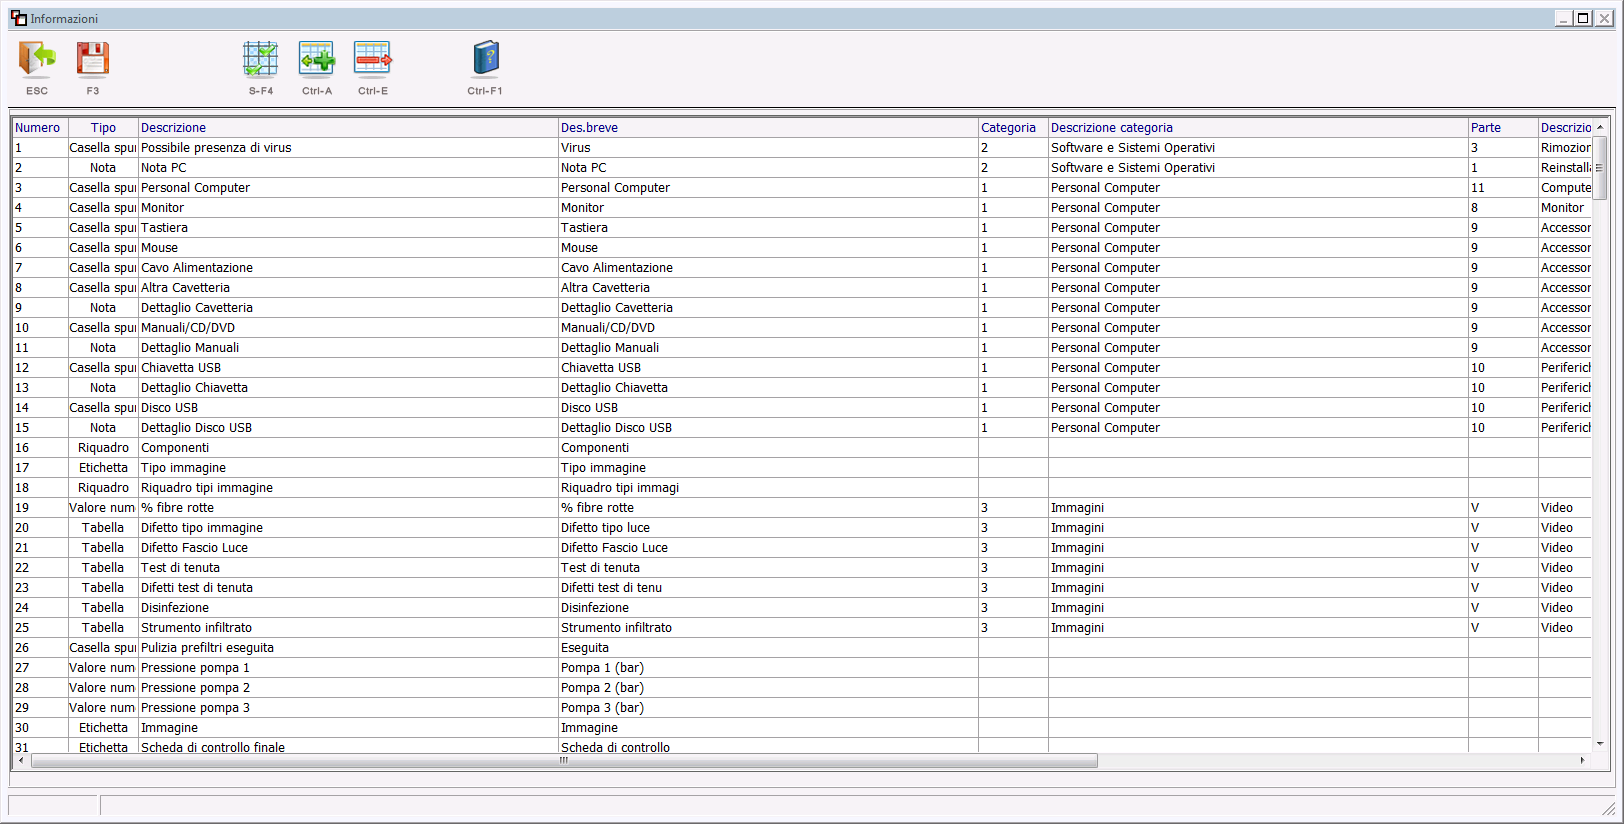Click the vertical scrollbar up arrow
Screen dimensions: 1624x824
tap(1600, 127)
